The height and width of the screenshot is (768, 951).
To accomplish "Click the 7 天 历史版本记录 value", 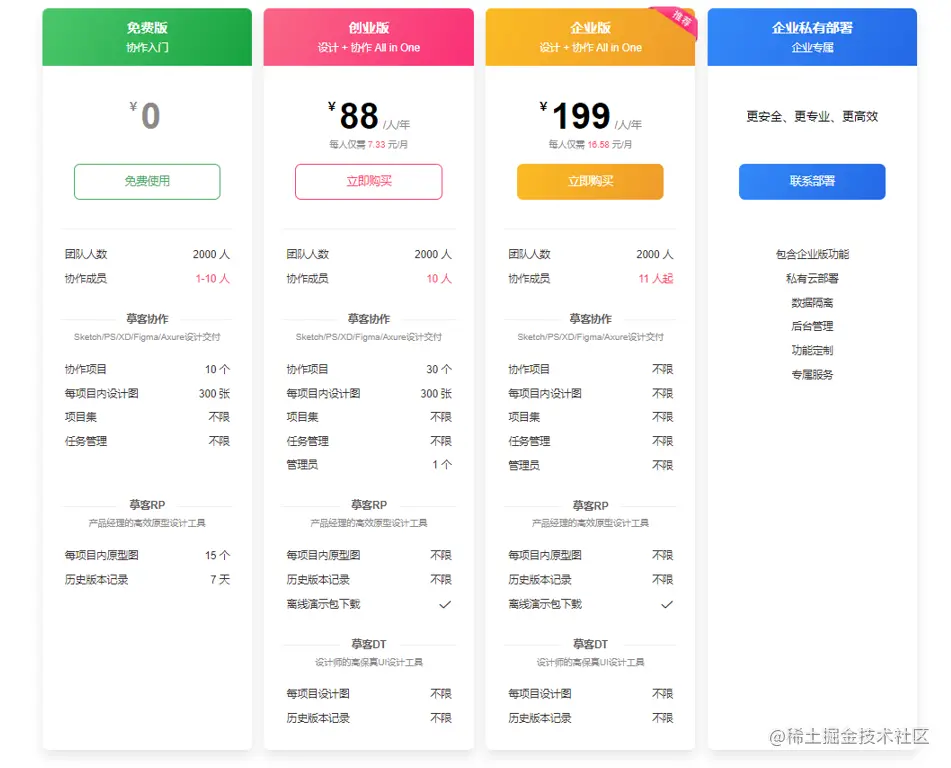I will pos(220,579).
